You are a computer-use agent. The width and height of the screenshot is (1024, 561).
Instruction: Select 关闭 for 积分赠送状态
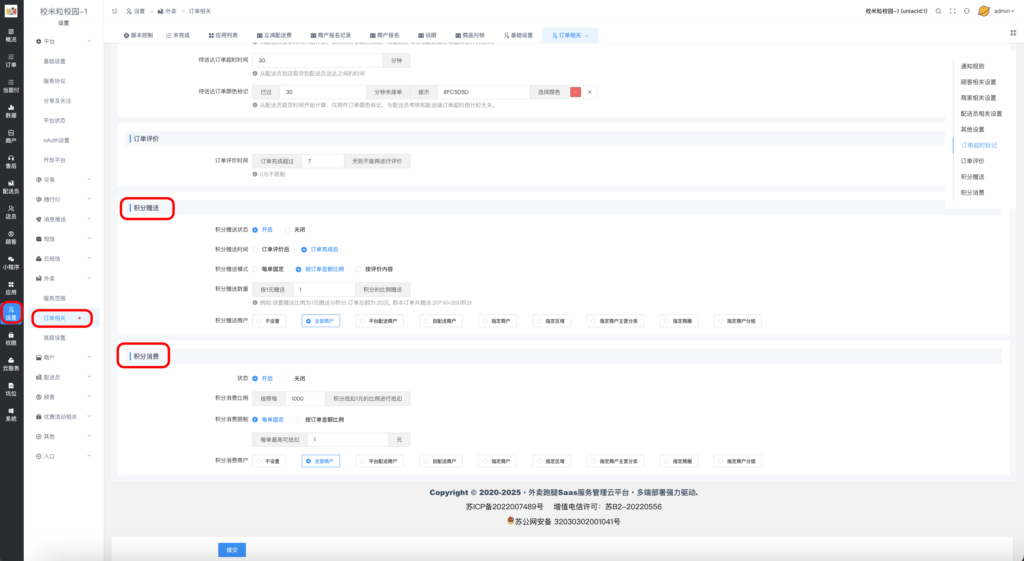(x=295, y=230)
